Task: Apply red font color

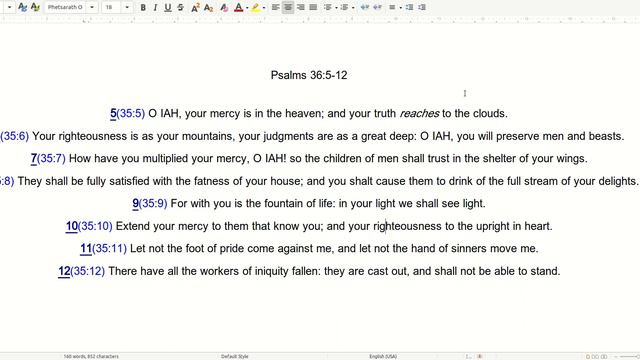Action: [238, 7]
